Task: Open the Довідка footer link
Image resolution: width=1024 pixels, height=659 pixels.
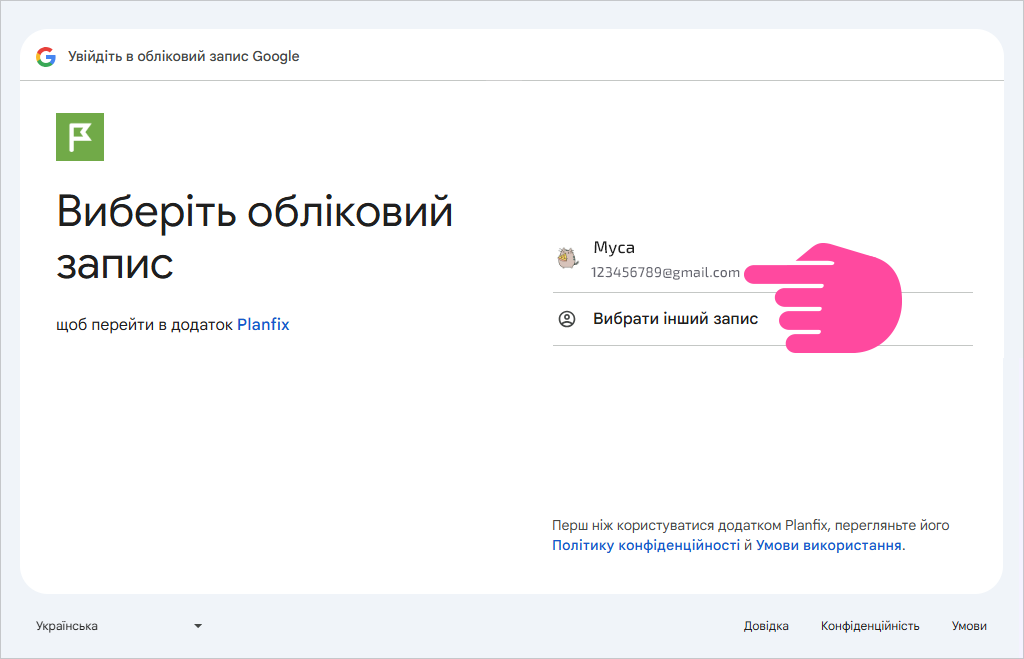Action: tap(766, 626)
